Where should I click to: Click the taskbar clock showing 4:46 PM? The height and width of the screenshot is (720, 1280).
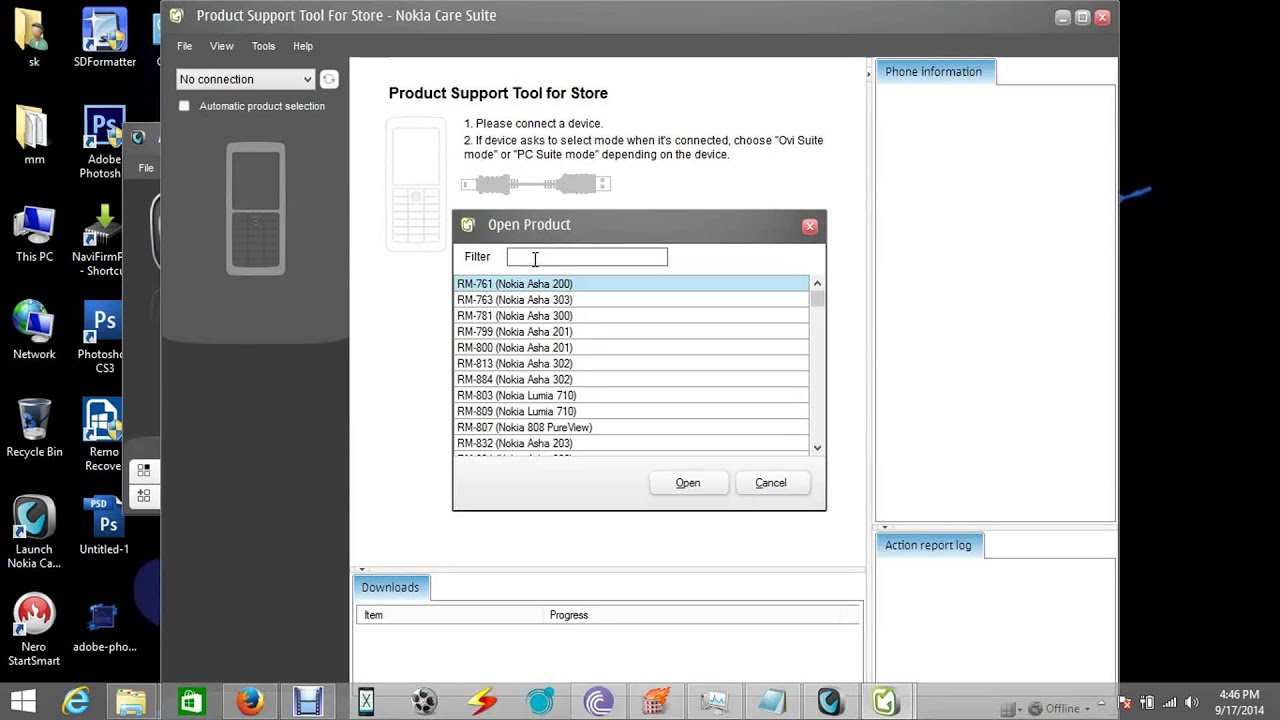[x=1238, y=702]
